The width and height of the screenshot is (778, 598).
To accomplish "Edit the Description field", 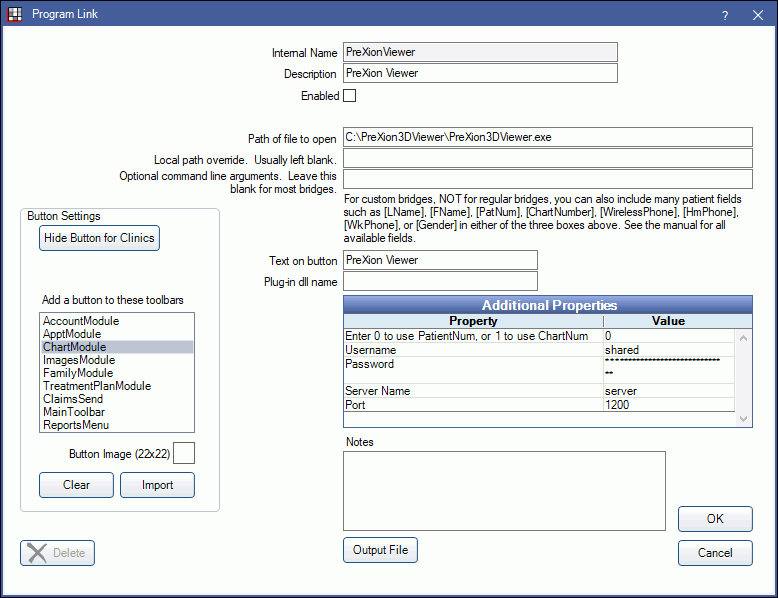I will pyautogui.click(x=480, y=73).
